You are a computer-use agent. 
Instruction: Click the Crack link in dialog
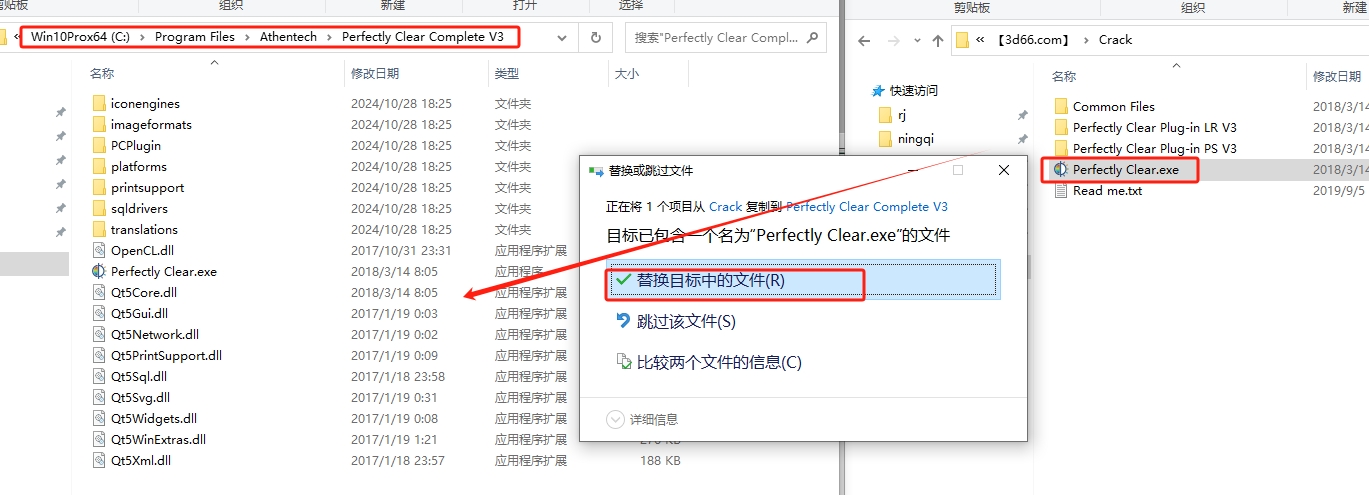[x=725, y=207]
